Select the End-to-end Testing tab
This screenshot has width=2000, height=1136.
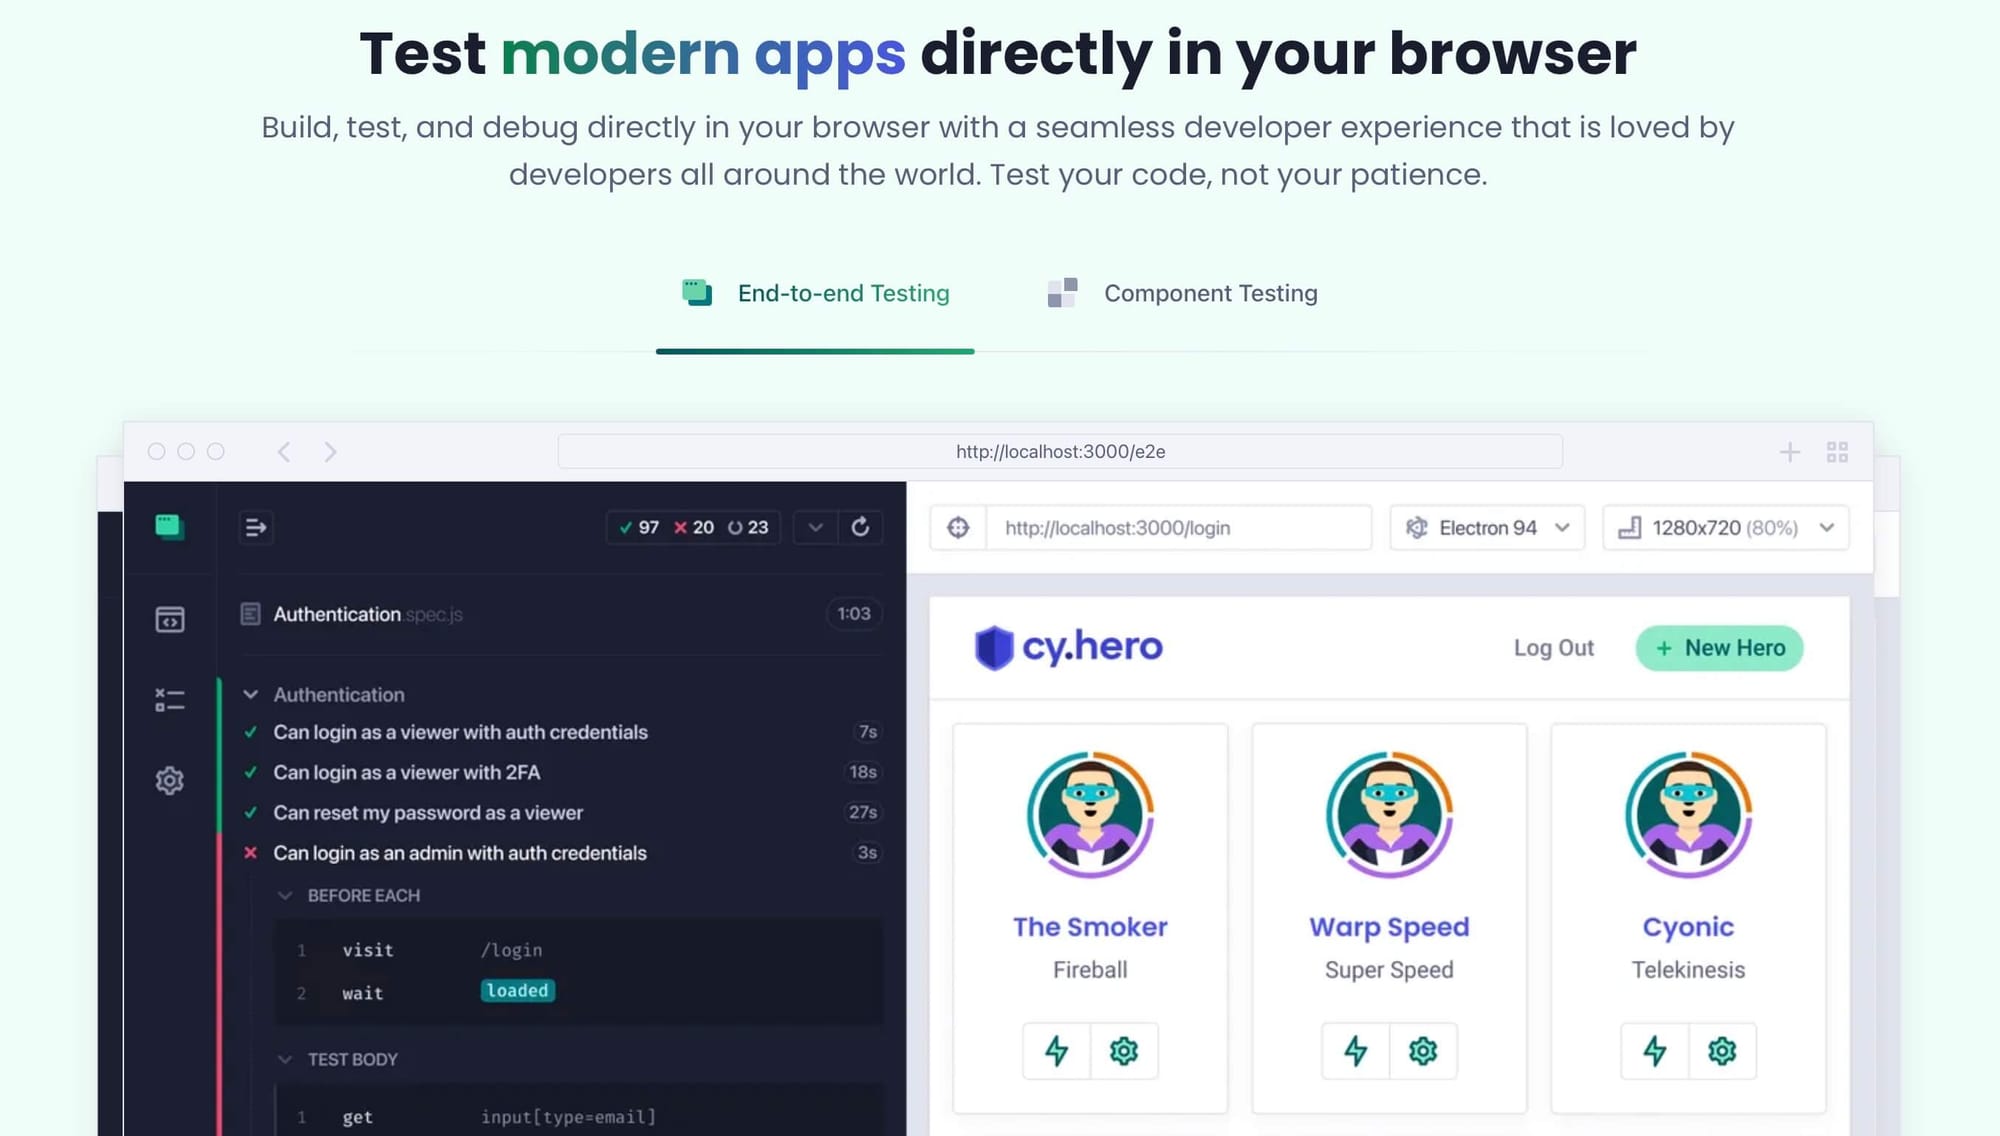[x=842, y=293]
